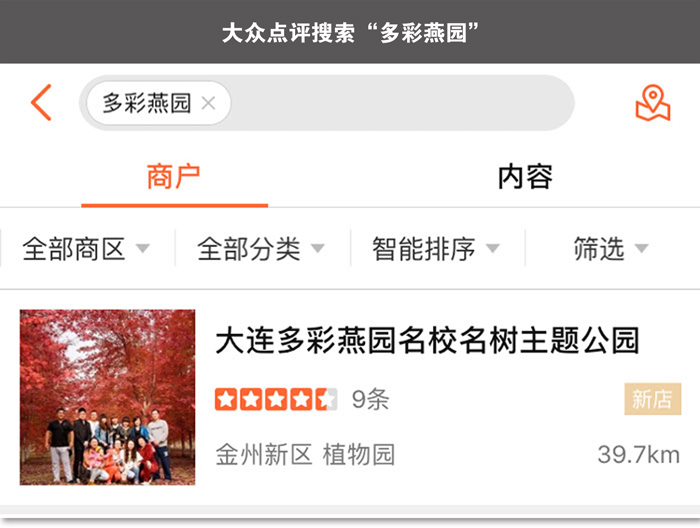Tap the 新店 badge icon
Viewport: 700px width, 528px height.
[x=652, y=399]
